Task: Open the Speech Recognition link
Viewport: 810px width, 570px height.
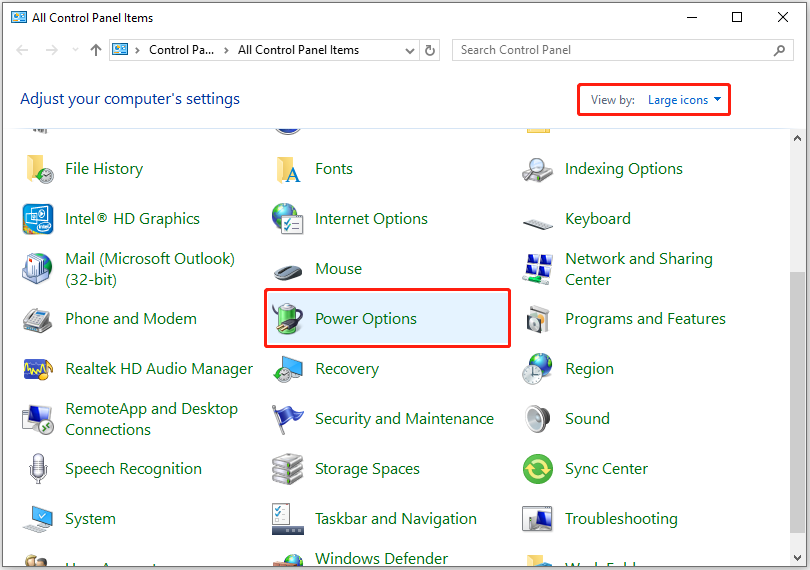Action: [133, 469]
